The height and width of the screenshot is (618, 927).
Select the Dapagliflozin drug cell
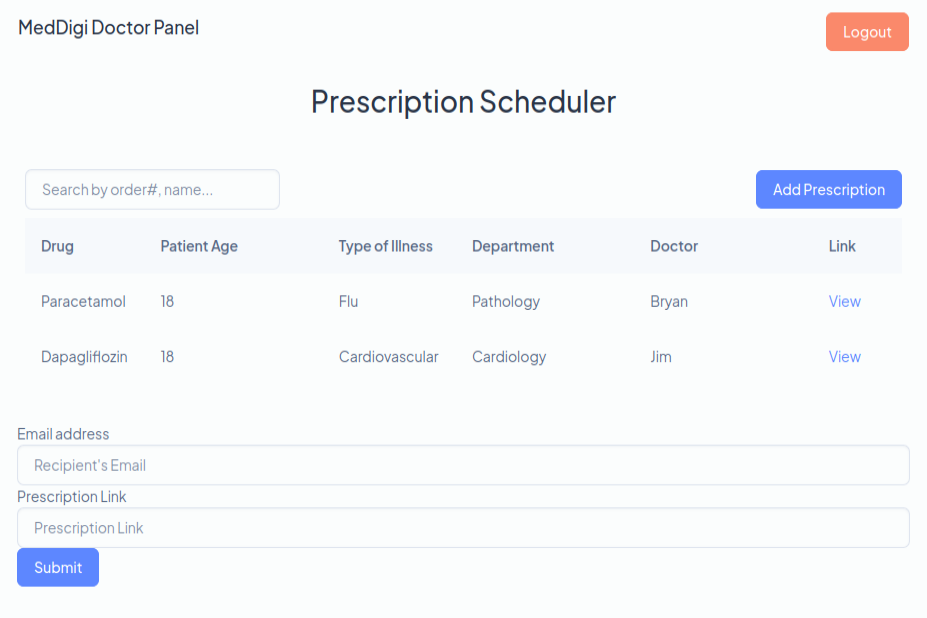[84, 357]
